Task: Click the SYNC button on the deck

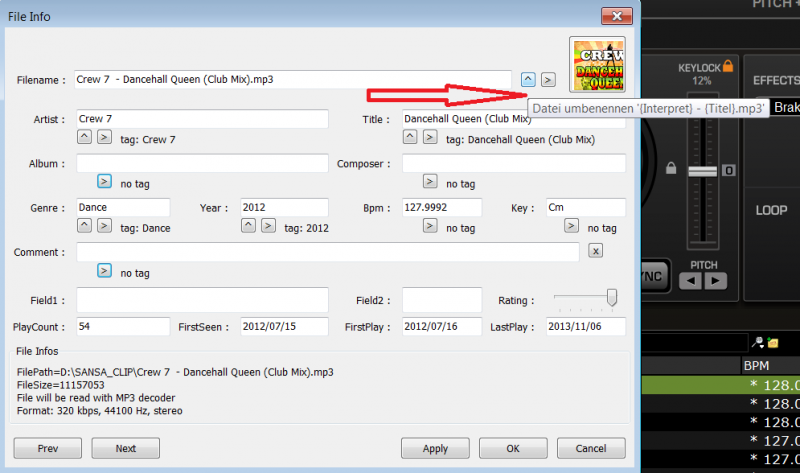Action: [x=655, y=277]
